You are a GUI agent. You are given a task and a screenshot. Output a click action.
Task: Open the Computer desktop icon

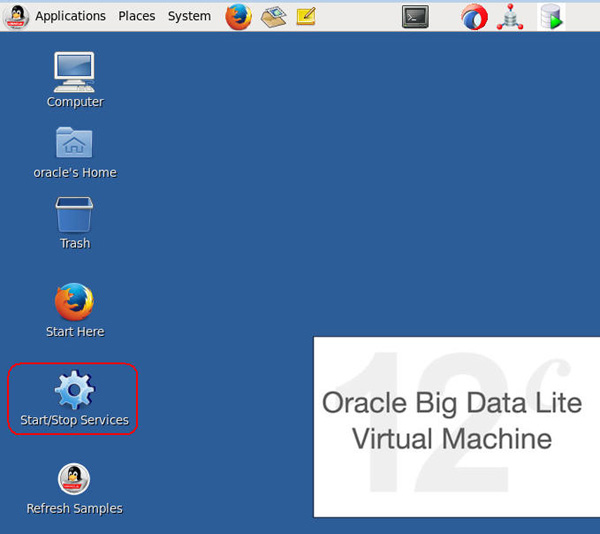[x=74, y=72]
